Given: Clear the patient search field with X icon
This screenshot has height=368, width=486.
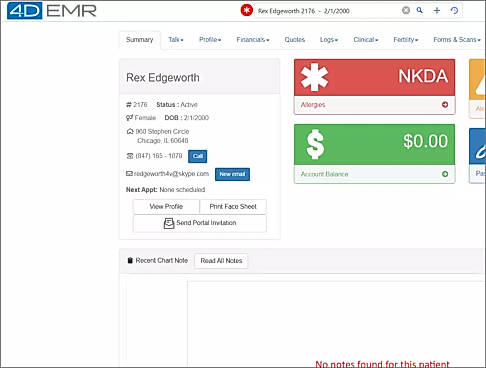Looking at the screenshot, I should tap(406, 10).
